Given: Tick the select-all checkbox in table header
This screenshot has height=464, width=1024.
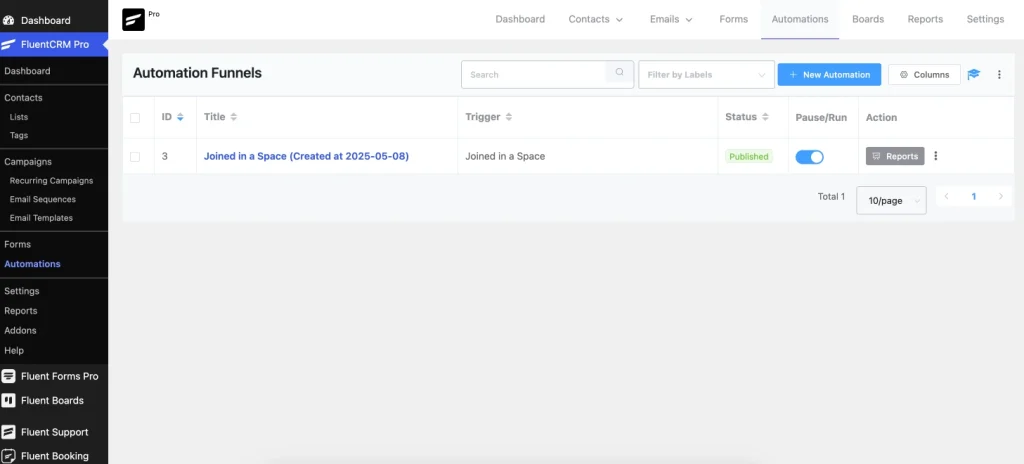Looking at the screenshot, I should coord(135,118).
